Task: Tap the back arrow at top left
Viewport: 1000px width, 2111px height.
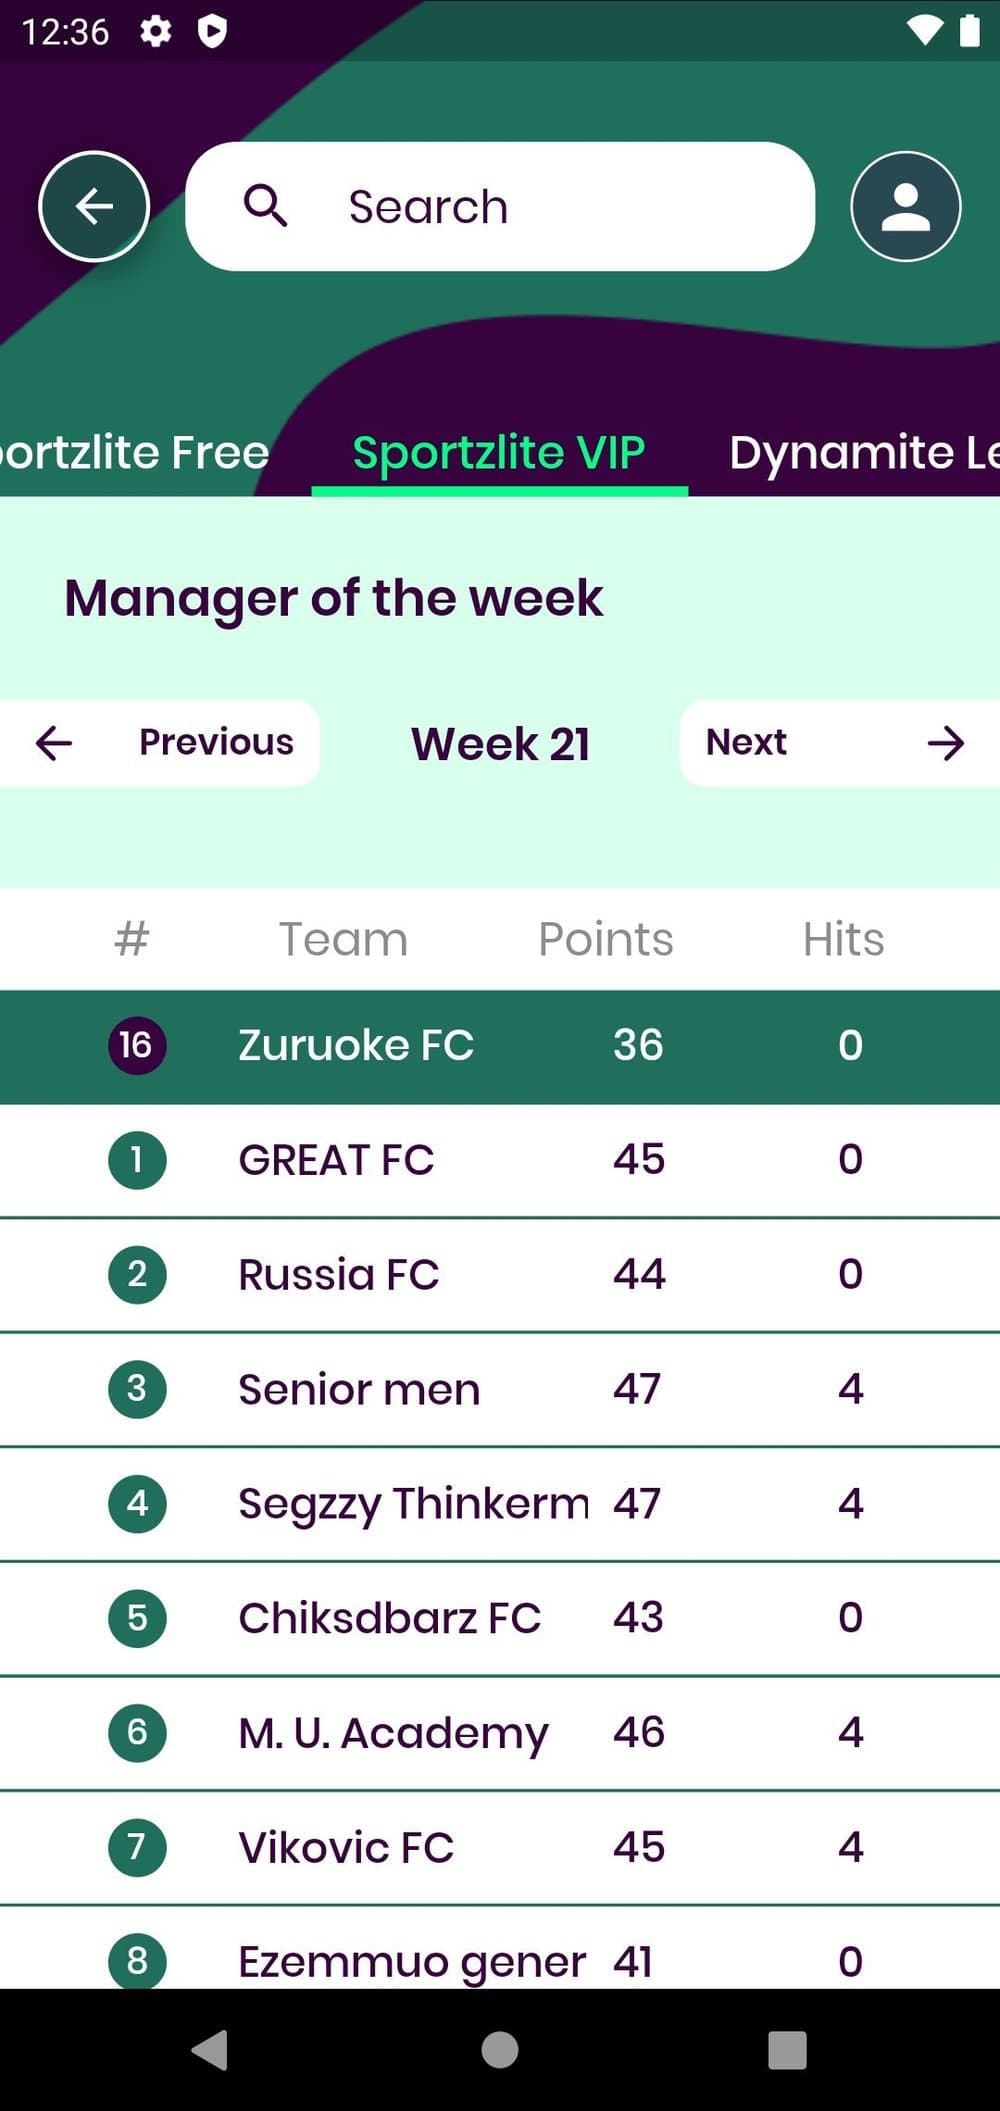Action: [x=94, y=206]
